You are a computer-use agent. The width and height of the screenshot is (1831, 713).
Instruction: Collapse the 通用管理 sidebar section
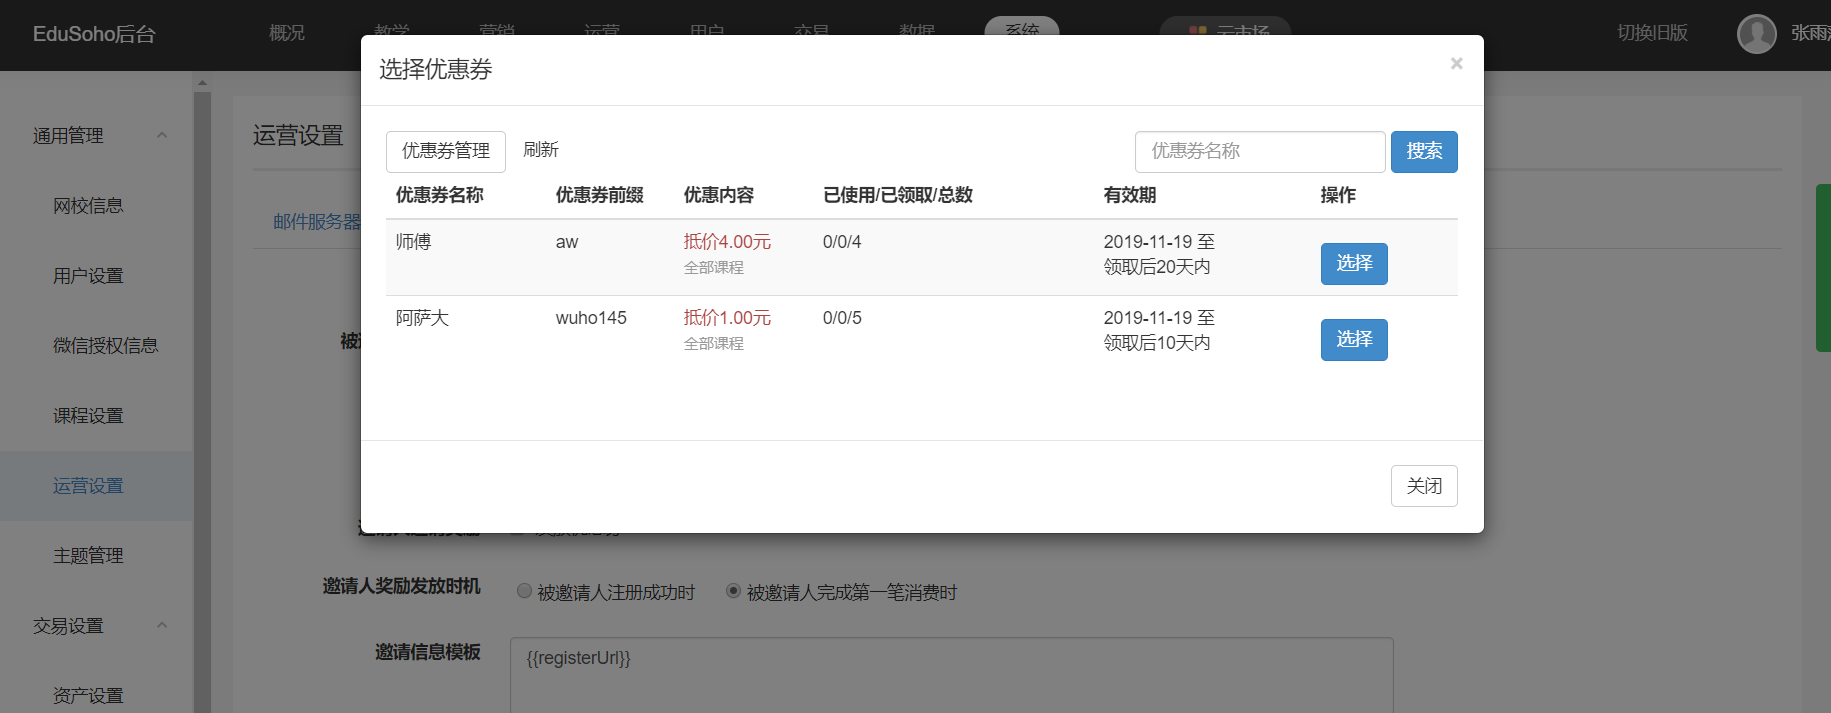(162, 136)
